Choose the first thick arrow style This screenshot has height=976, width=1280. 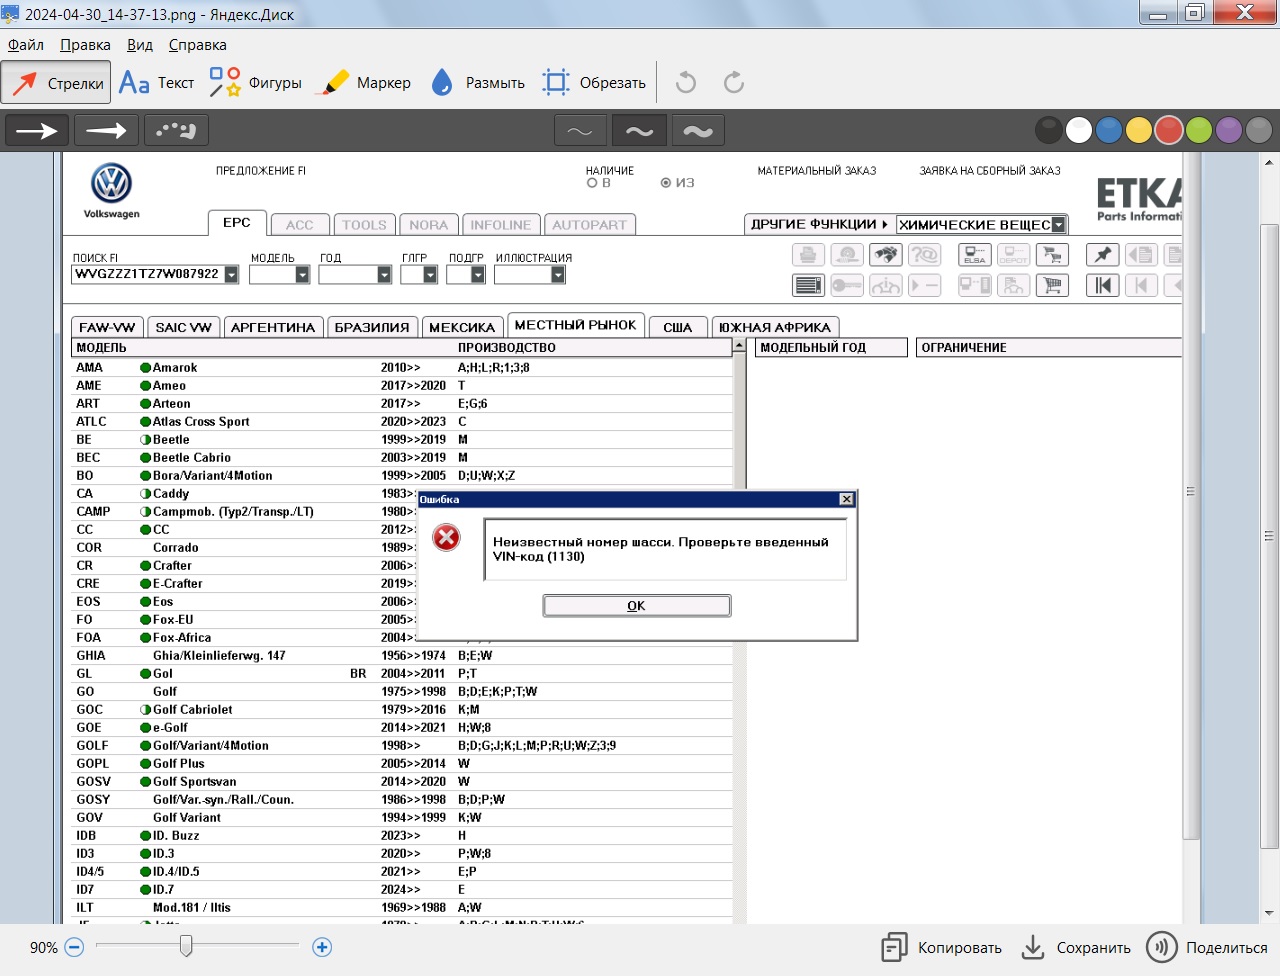37,130
